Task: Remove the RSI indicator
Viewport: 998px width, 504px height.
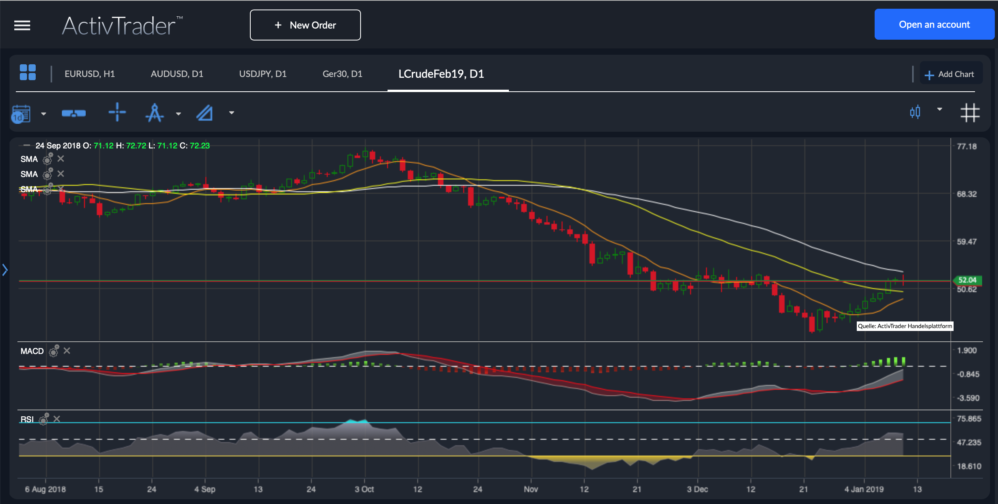Action: pyautogui.click(x=57, y=419)
